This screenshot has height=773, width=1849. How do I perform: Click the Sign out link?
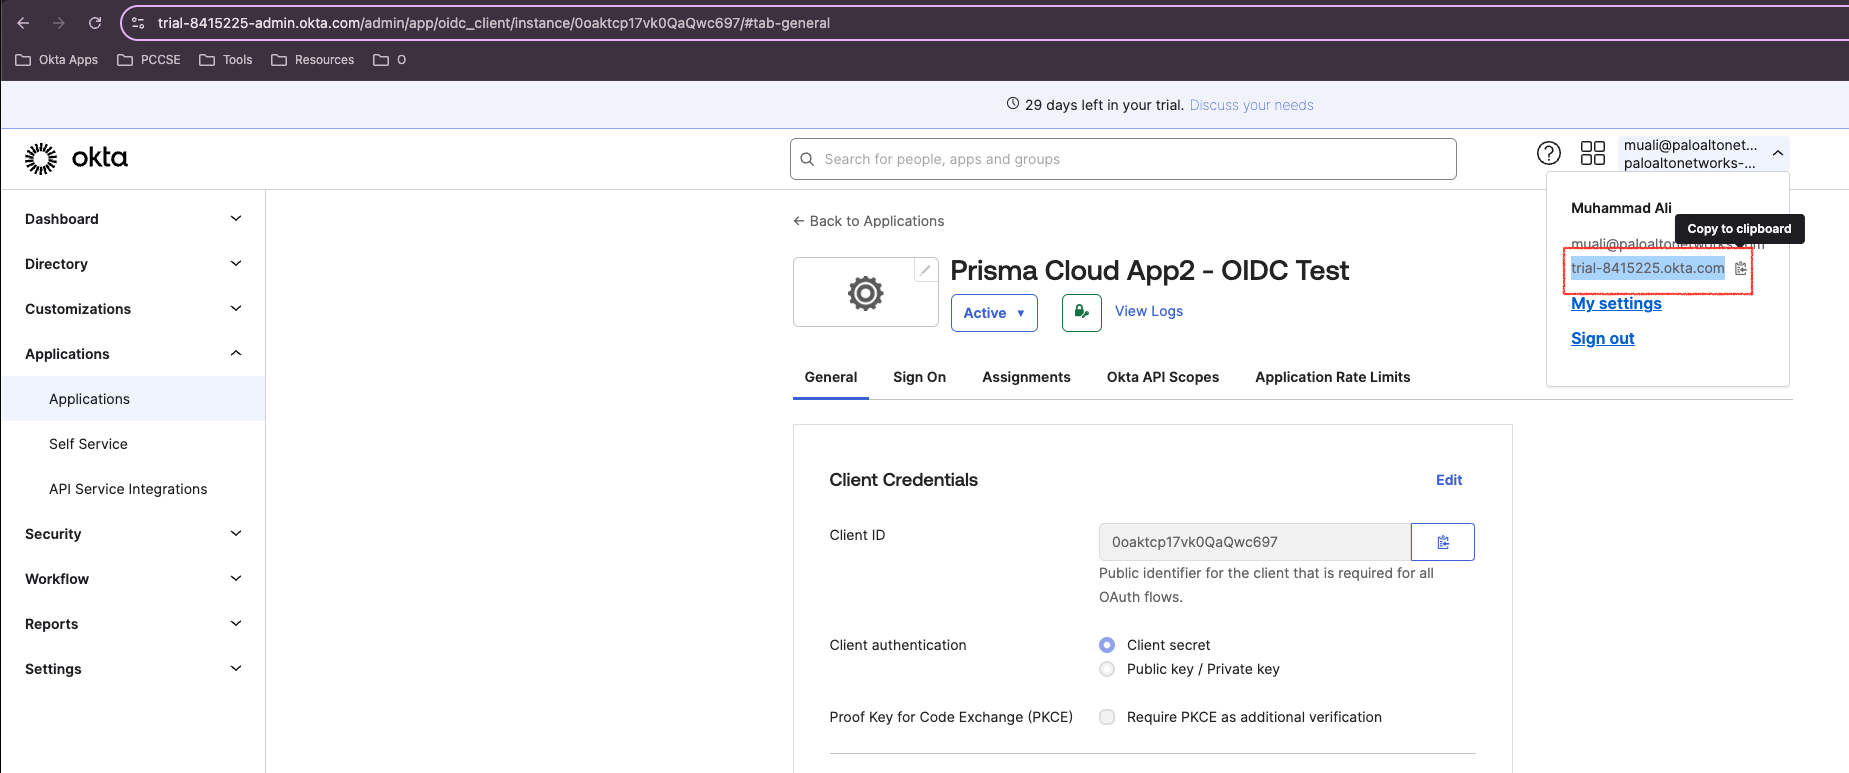(1602, 338)
